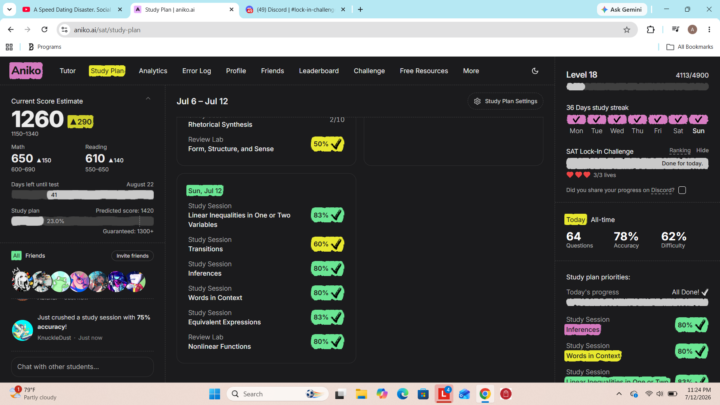This screenshot has height=405, width=720.
Task: Click Ask Gemini button
Action: (622, 9)
